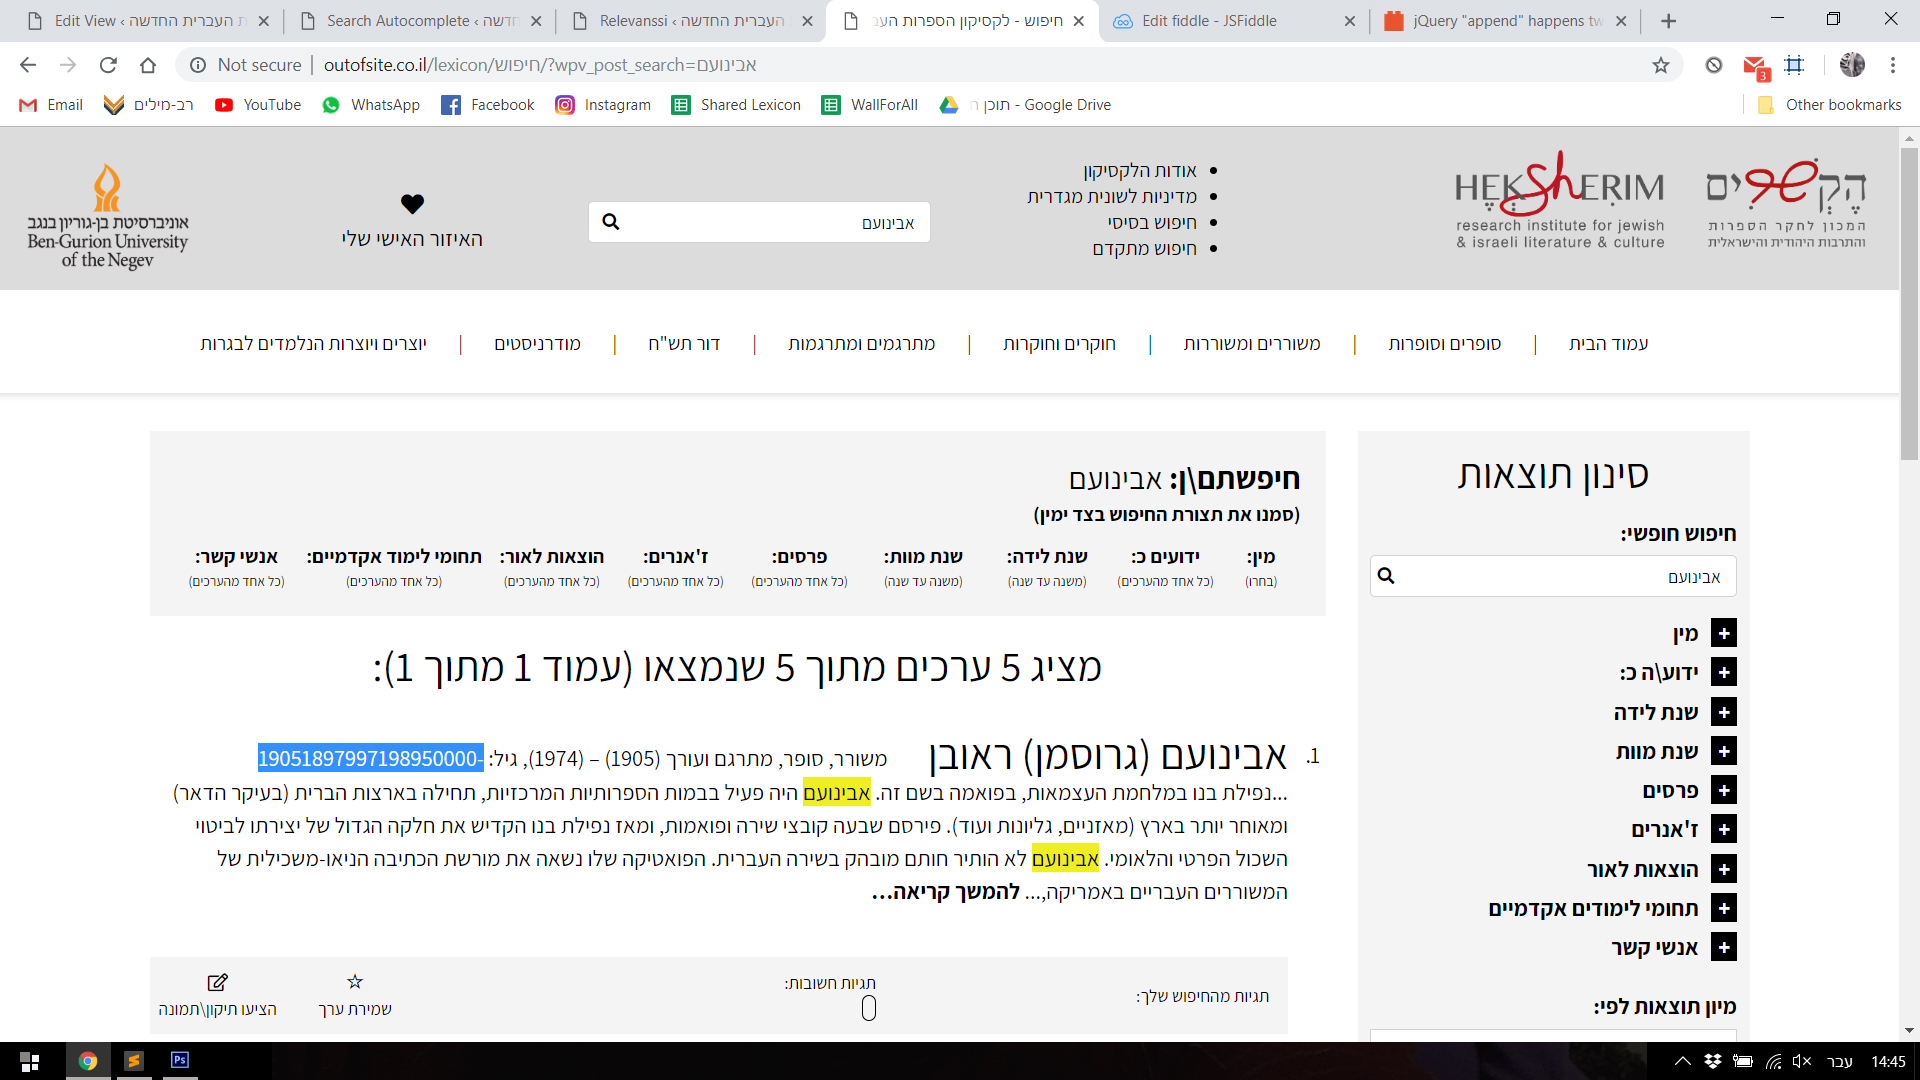
Task: Bookmark this page with the star icon
Action: 1661,65
